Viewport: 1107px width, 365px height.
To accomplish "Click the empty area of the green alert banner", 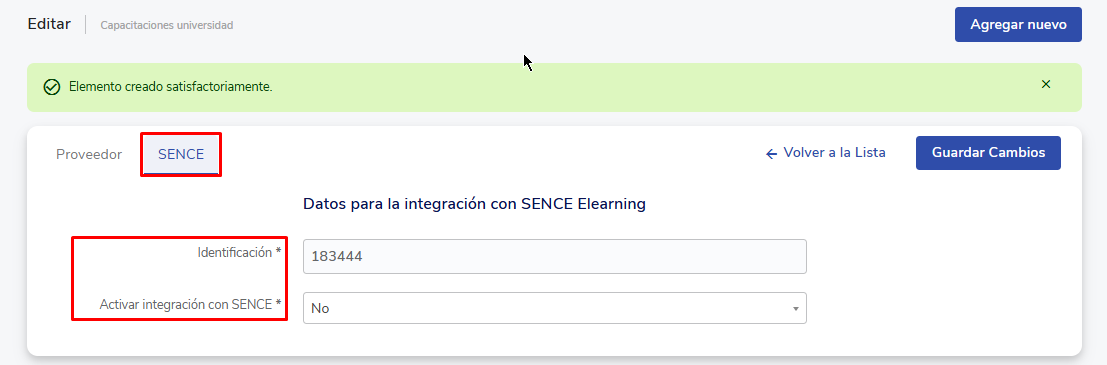I will click(x=635, y=88).
